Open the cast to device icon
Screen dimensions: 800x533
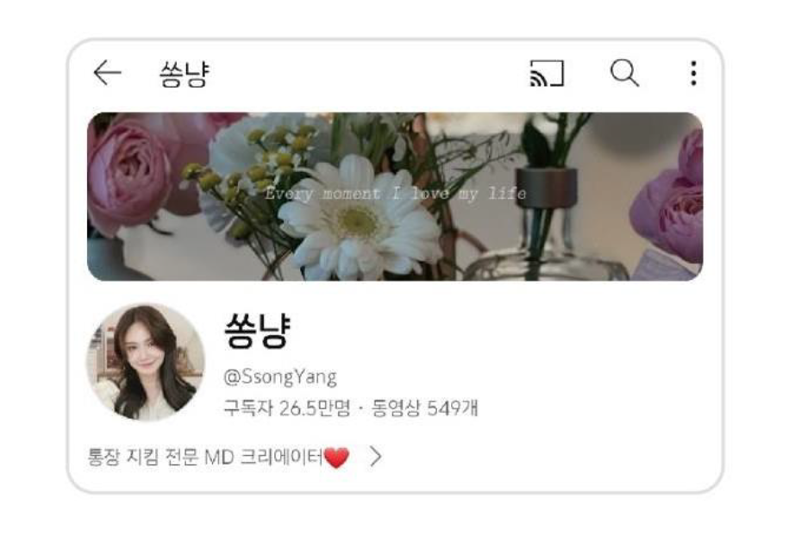click(547, 73)
